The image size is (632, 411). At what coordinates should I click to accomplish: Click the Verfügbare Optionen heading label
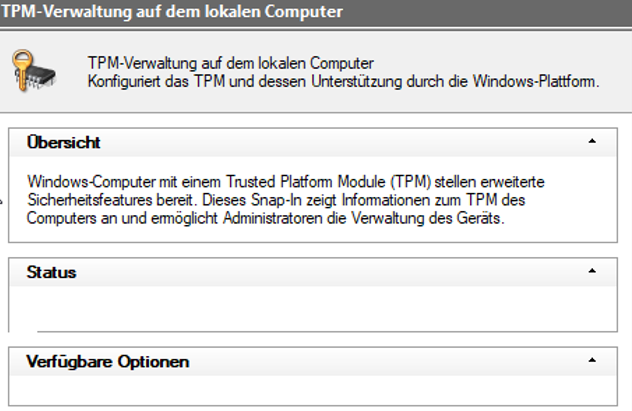[108, 360]
